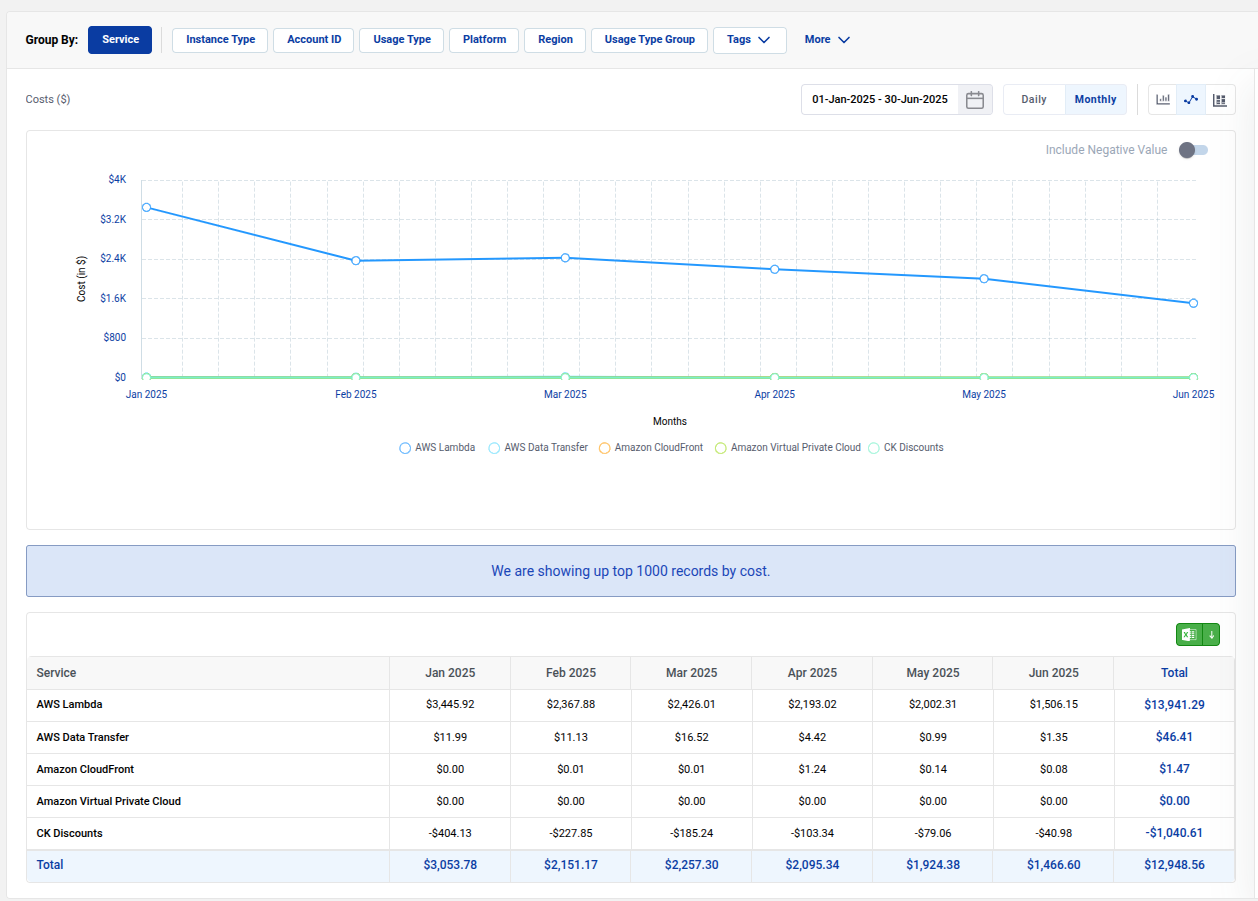Click the download arrow beside Excel icon

1211,634
